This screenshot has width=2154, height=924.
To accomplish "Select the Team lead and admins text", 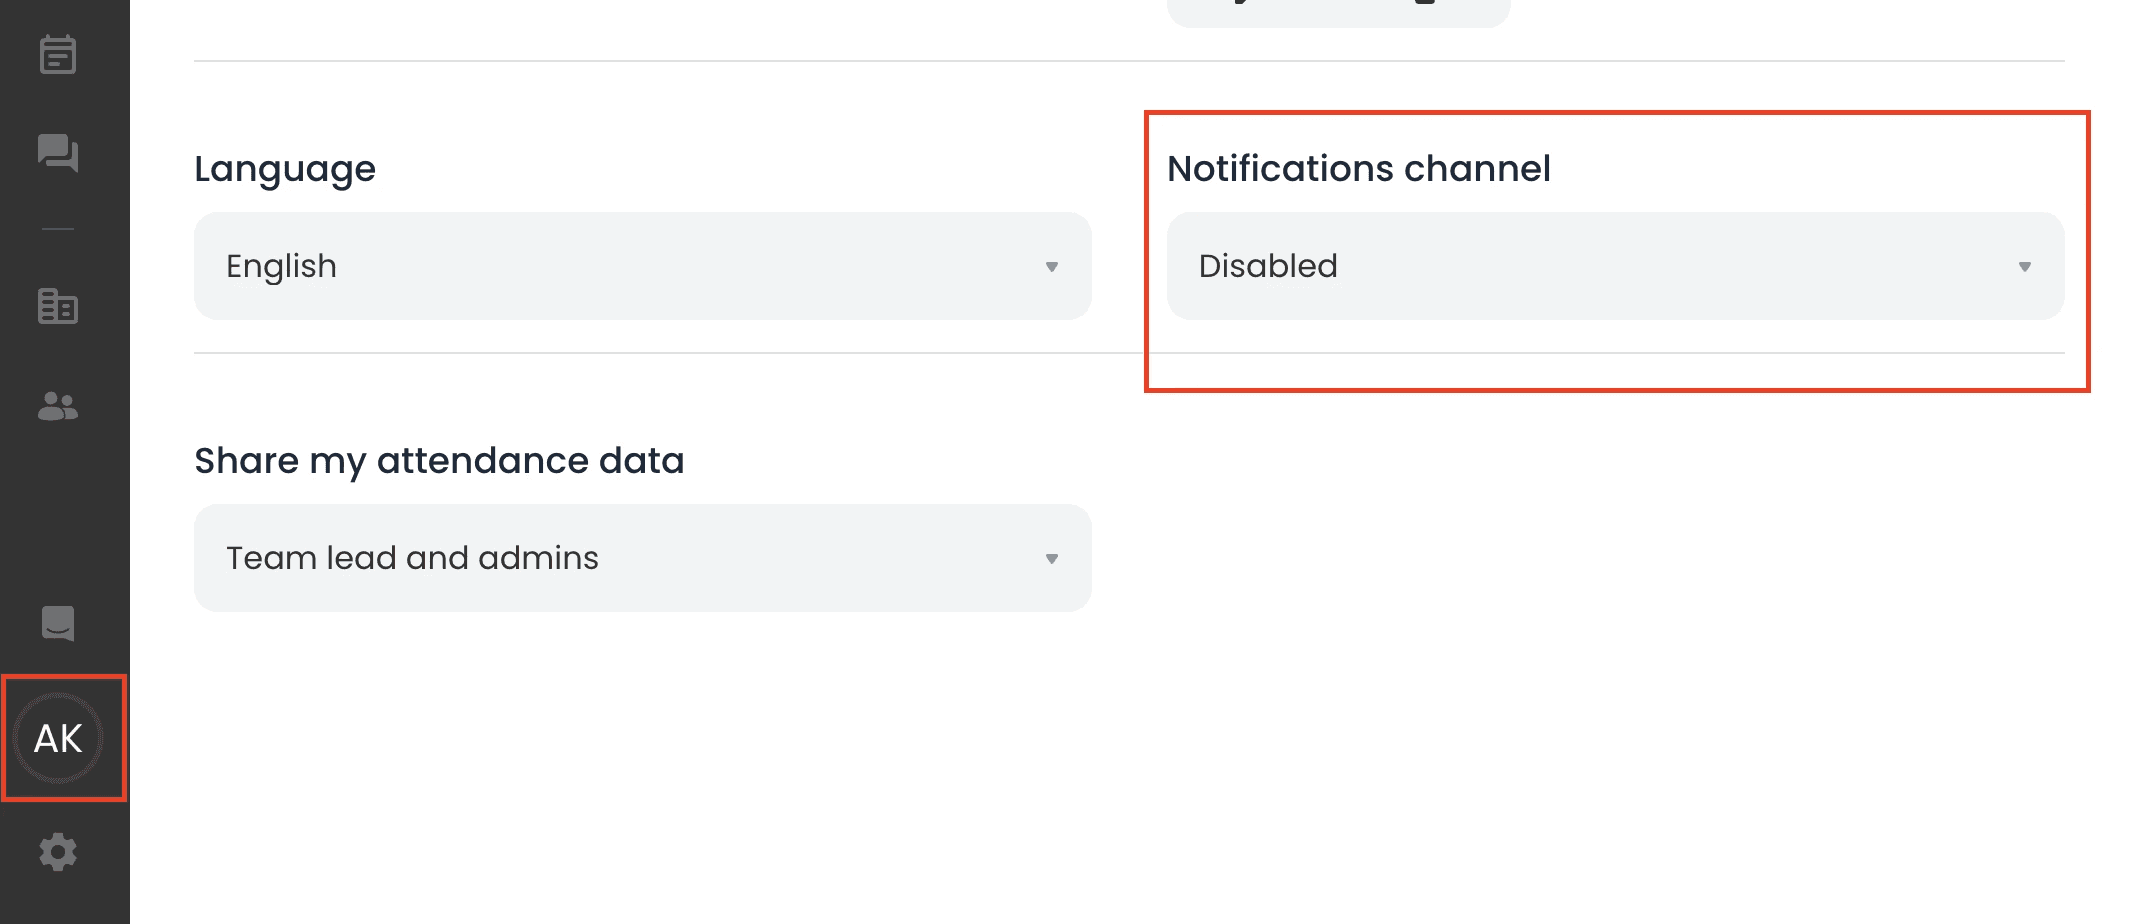I will pos(412,558).
